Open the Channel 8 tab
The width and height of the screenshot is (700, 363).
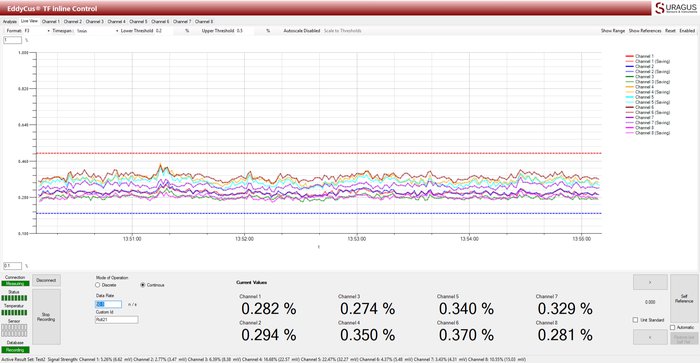pos(204,21)
